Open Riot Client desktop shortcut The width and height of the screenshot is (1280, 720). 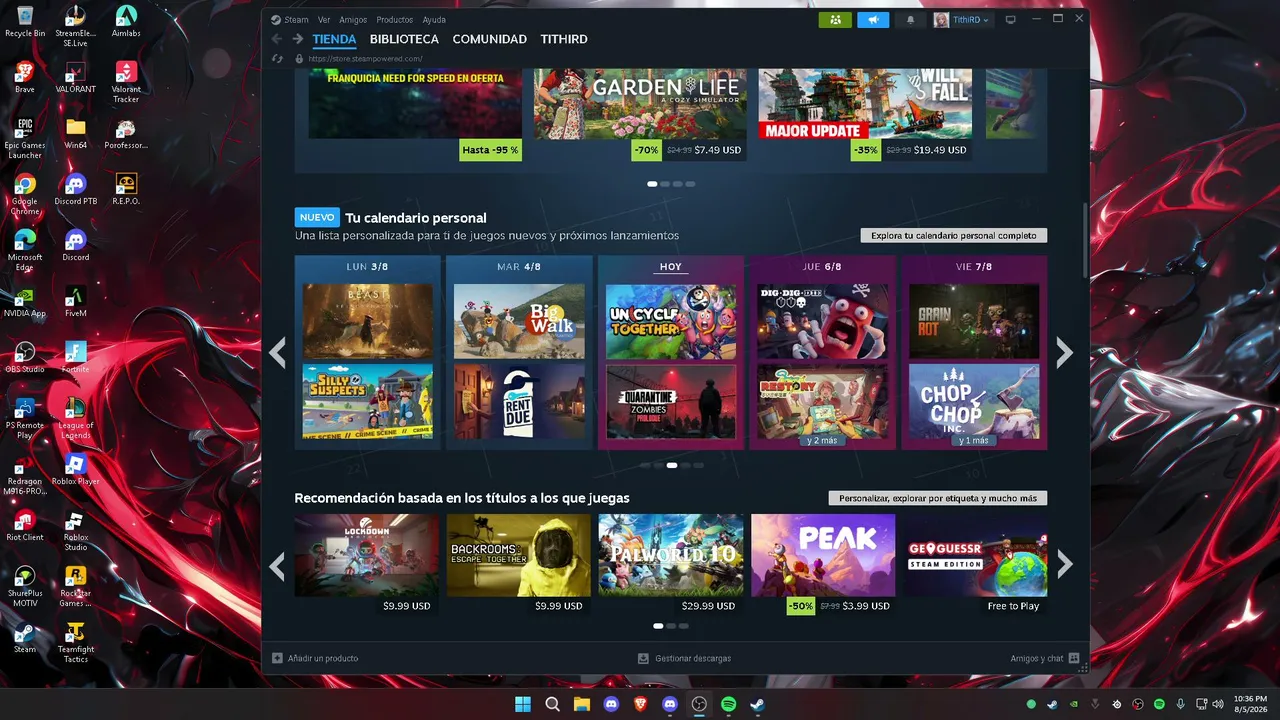pos(25,525)
